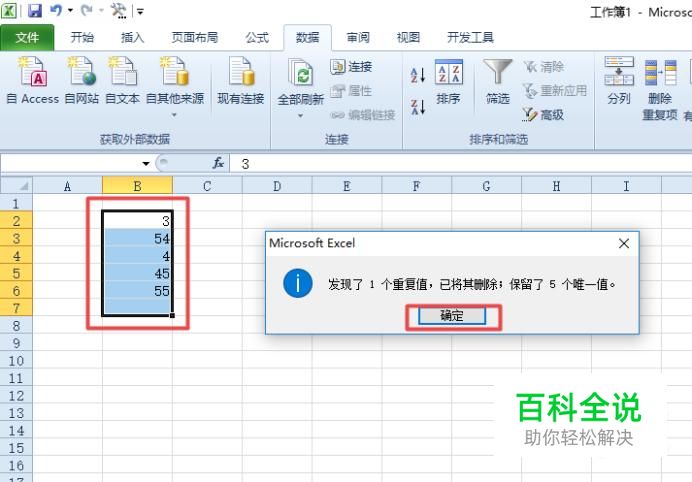Viewport: 692px width, 482px height.
Task: Click the redo arrow icon
Action: pos(86,11)
